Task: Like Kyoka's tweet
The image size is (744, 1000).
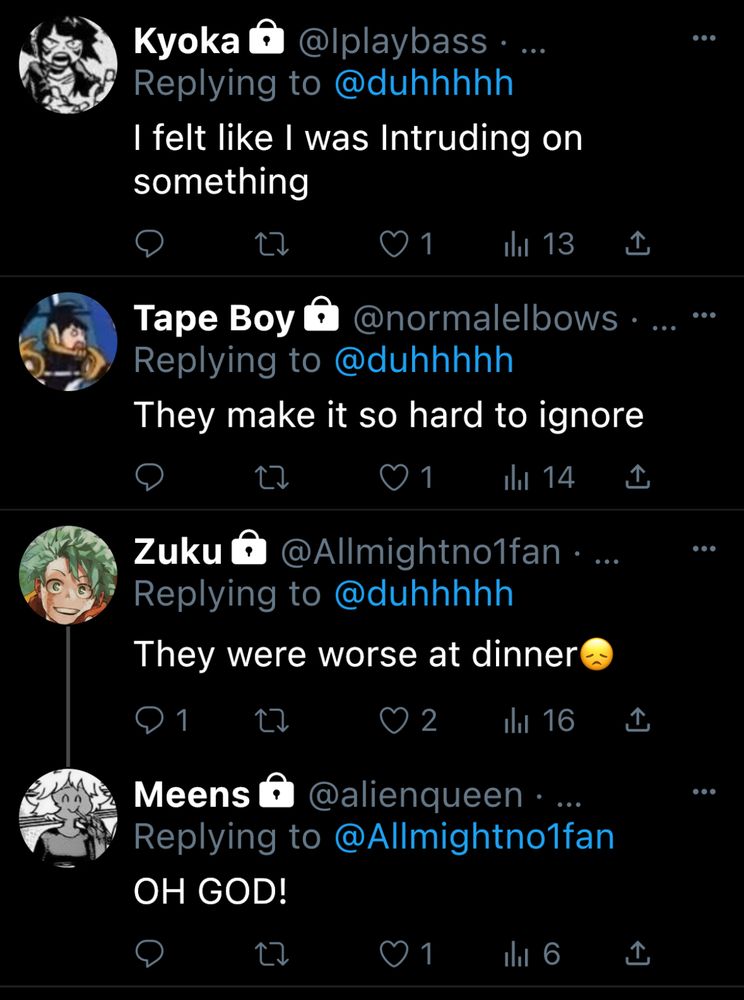Action: tap(397, 243)
